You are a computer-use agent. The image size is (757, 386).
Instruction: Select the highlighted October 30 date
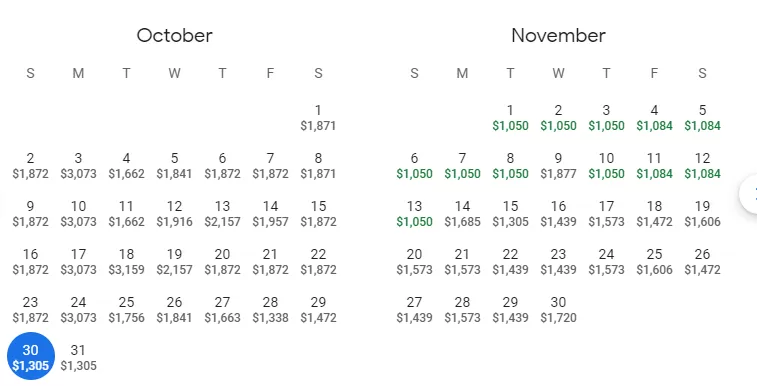(30, 356)
